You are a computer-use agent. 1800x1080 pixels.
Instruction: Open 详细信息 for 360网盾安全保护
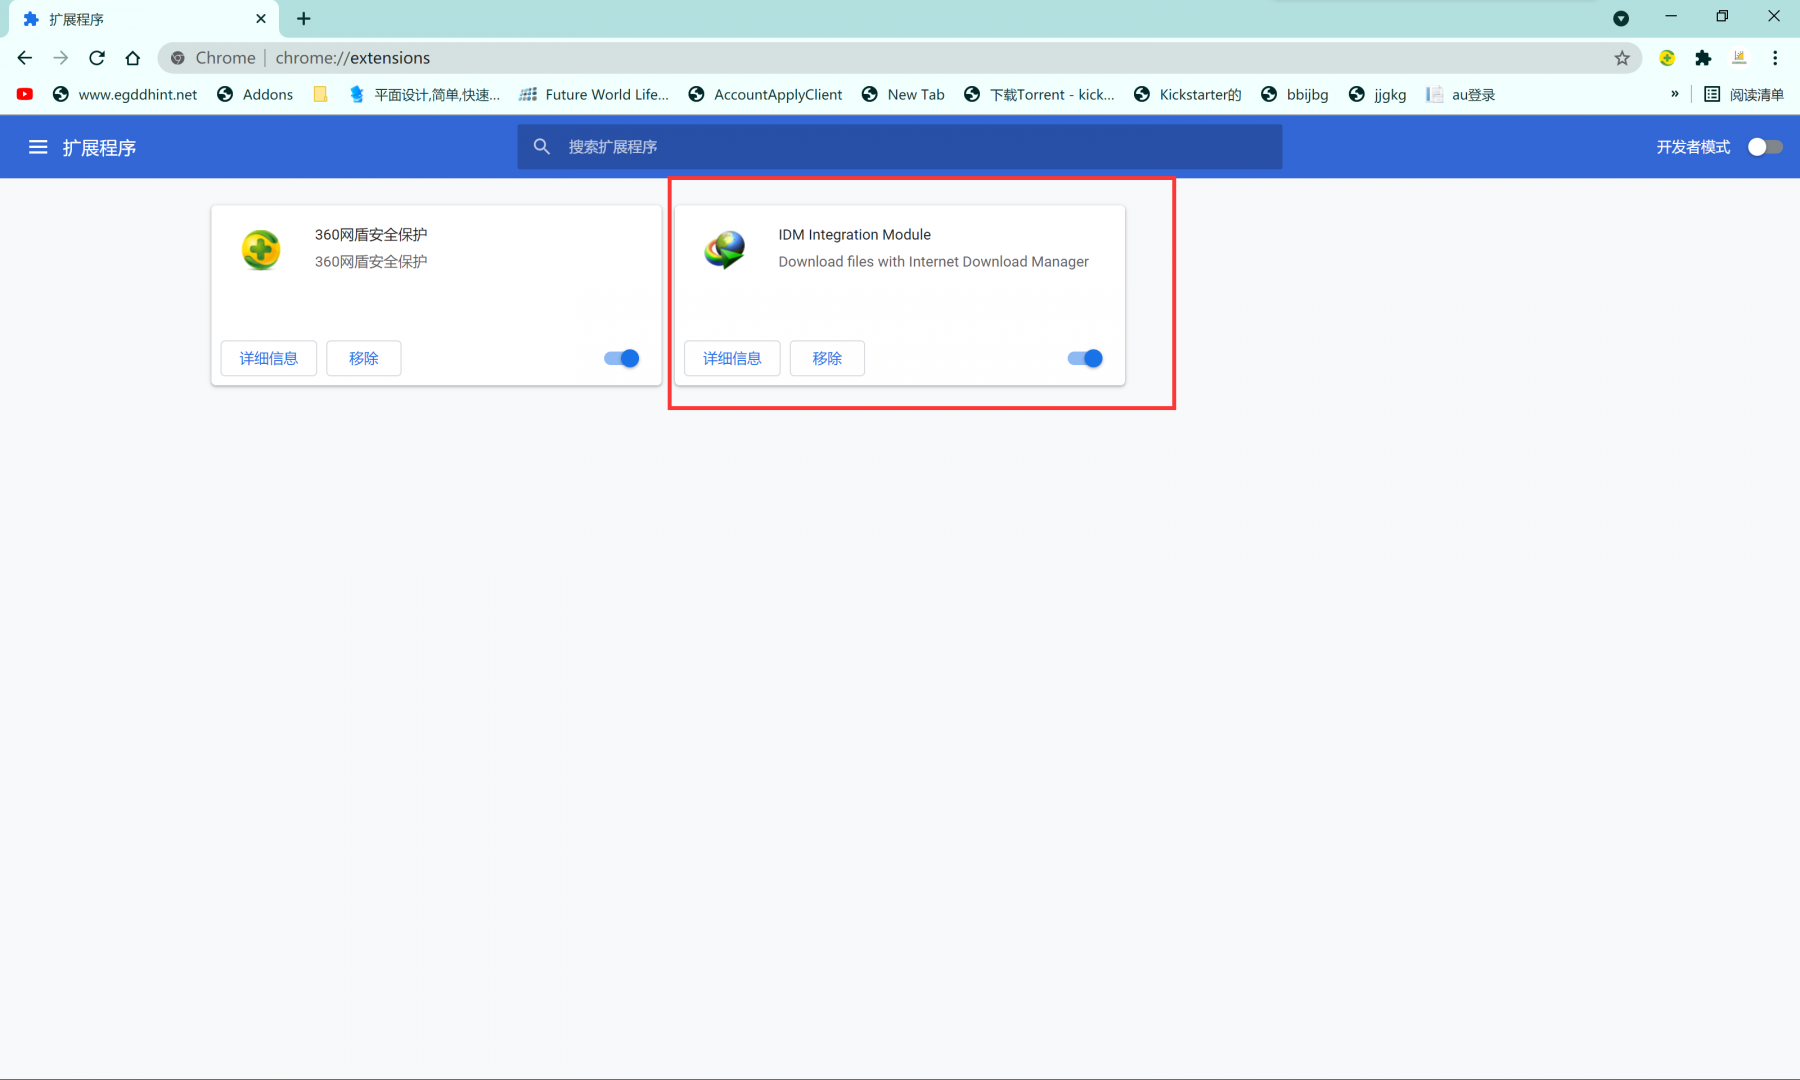click(269, 358)
